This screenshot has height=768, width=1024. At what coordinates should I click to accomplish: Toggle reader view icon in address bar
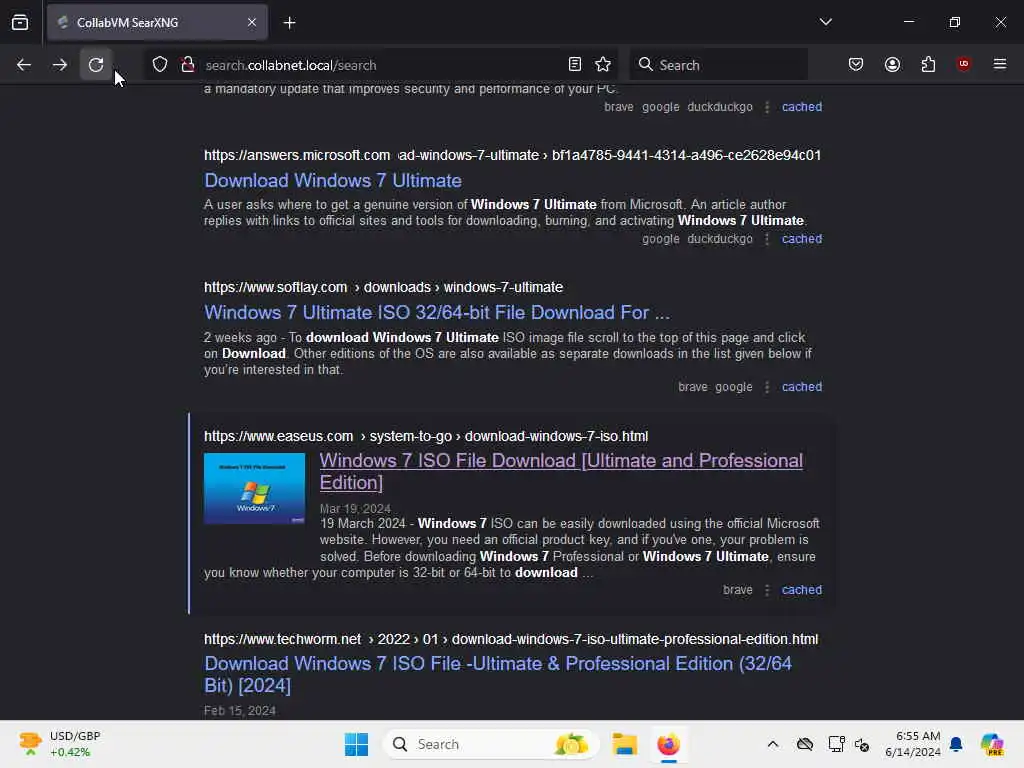click(575, 64)
